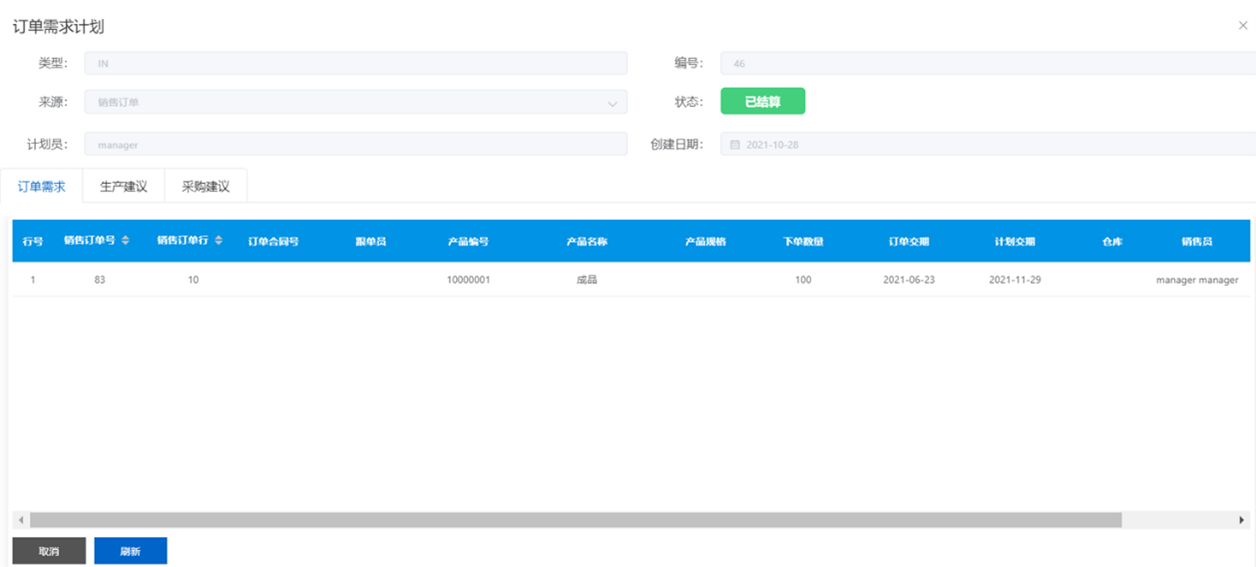Screen dimensions: 1256x567
Task: Click the 跟单员 column header
Action: 371,242
